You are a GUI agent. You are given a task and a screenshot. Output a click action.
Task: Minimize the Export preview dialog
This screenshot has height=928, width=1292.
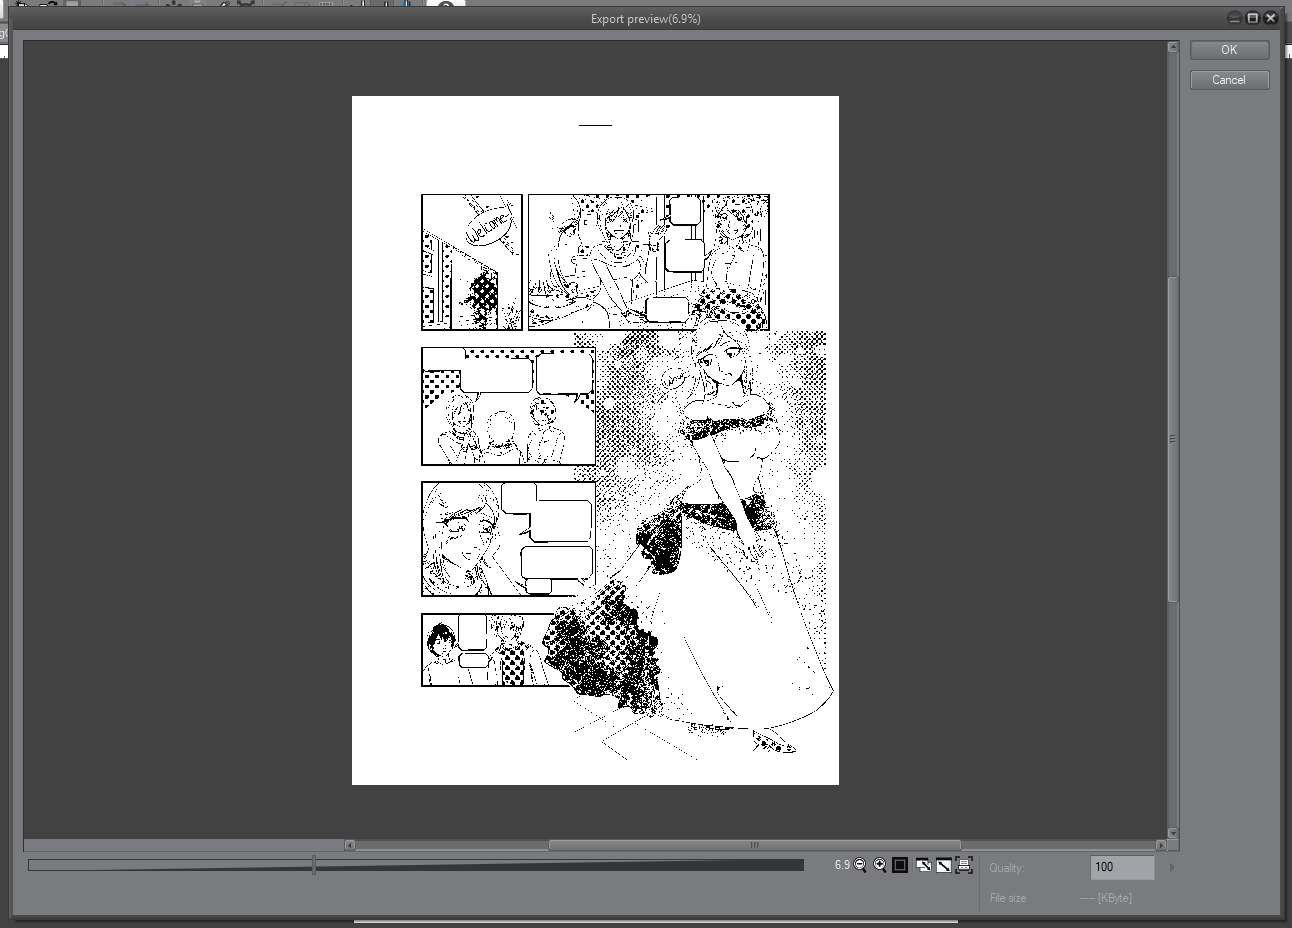point(1235,18)
